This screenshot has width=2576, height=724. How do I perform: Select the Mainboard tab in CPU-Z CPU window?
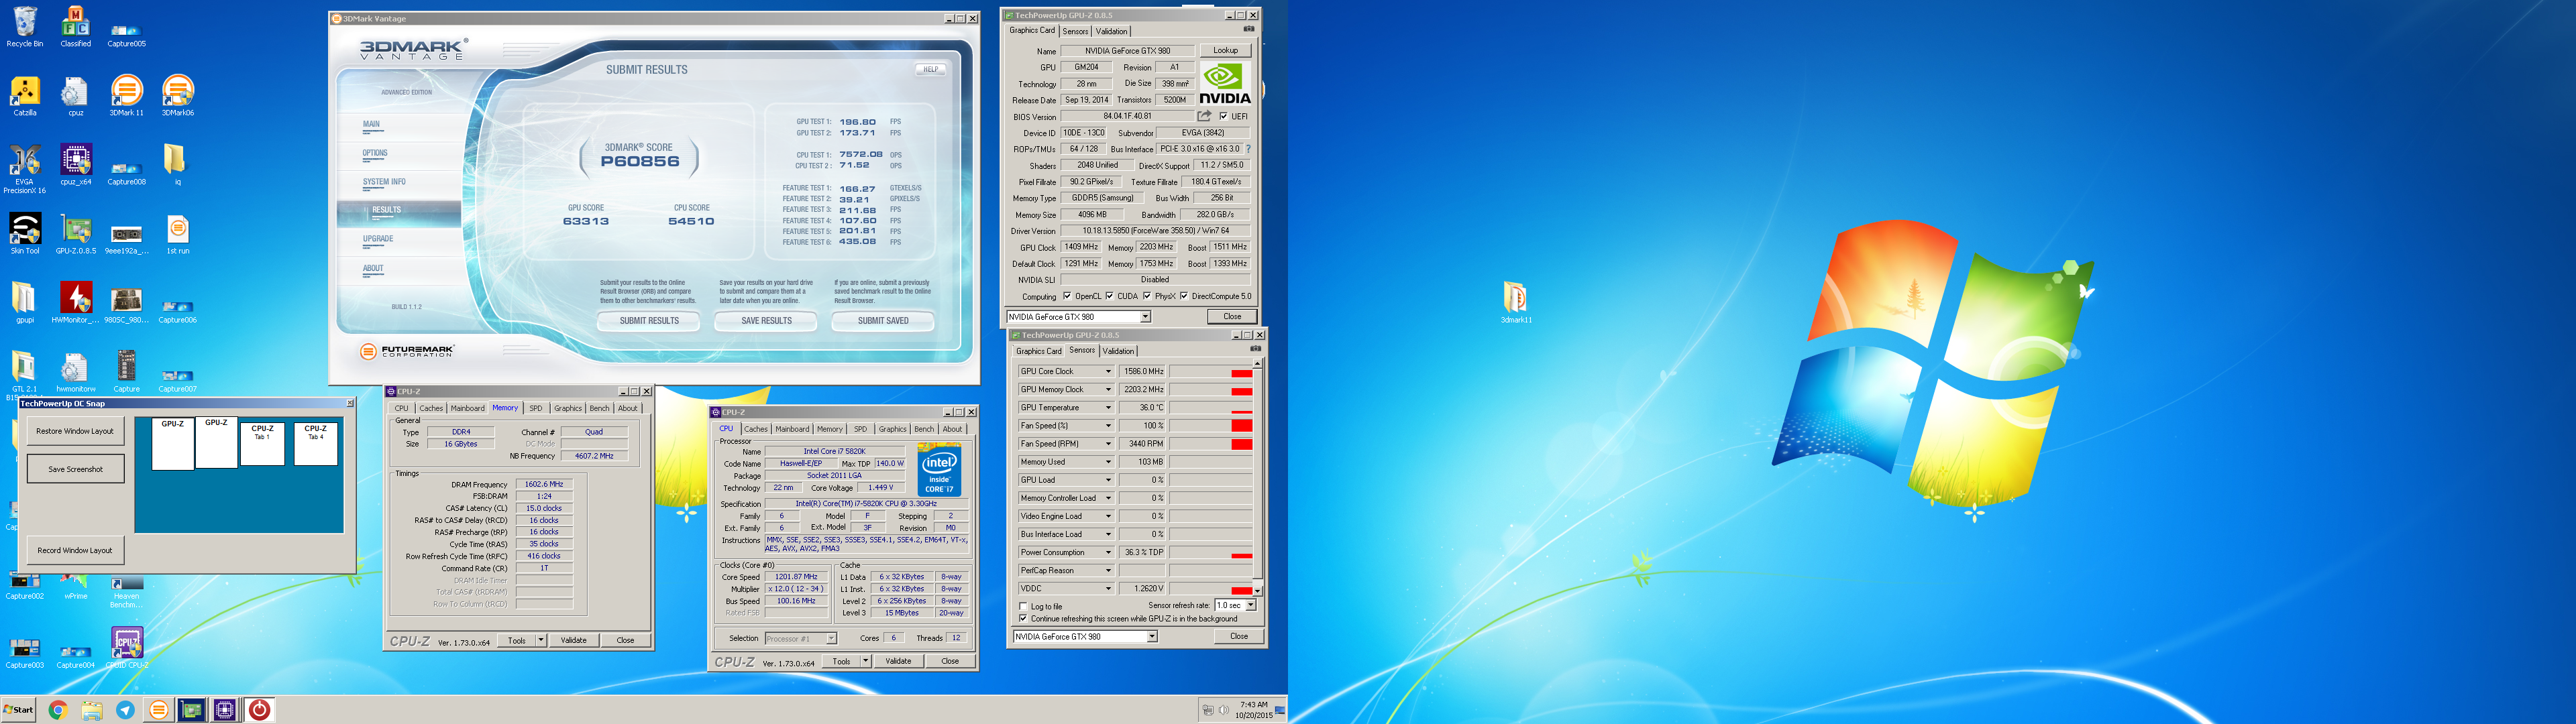(x=792, y=428)
